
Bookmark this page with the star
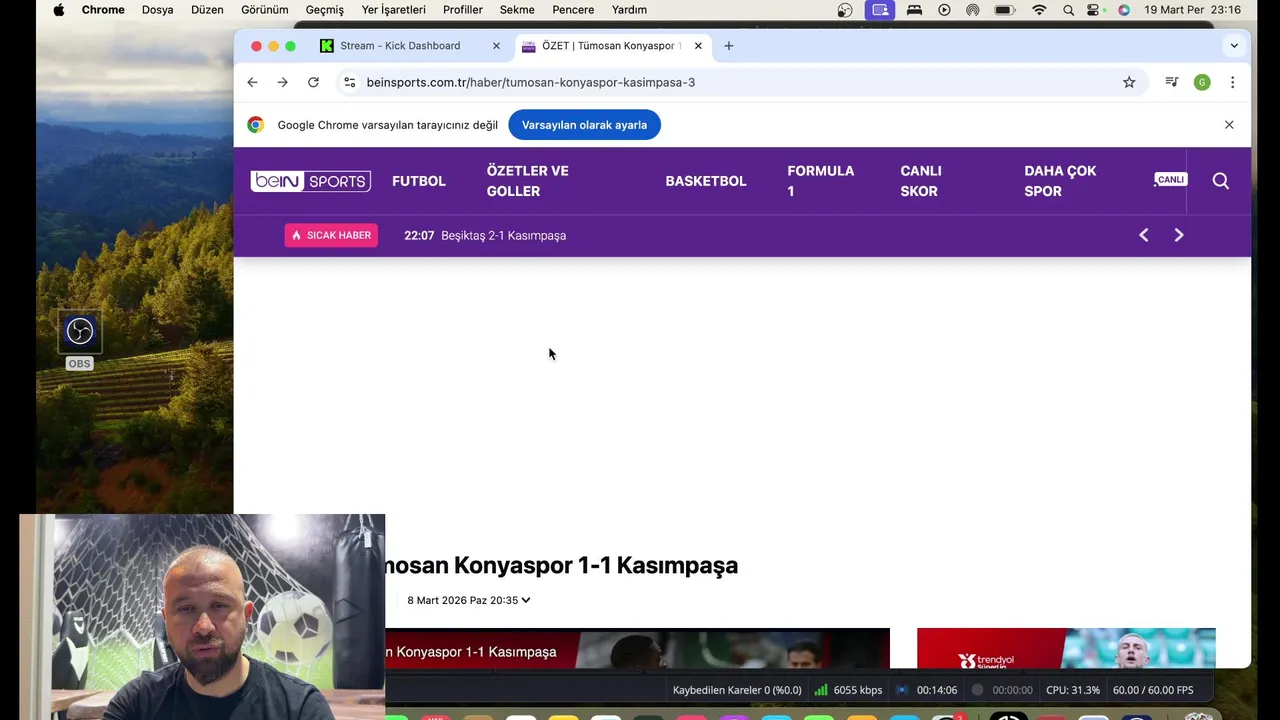tap(1129, 82)
